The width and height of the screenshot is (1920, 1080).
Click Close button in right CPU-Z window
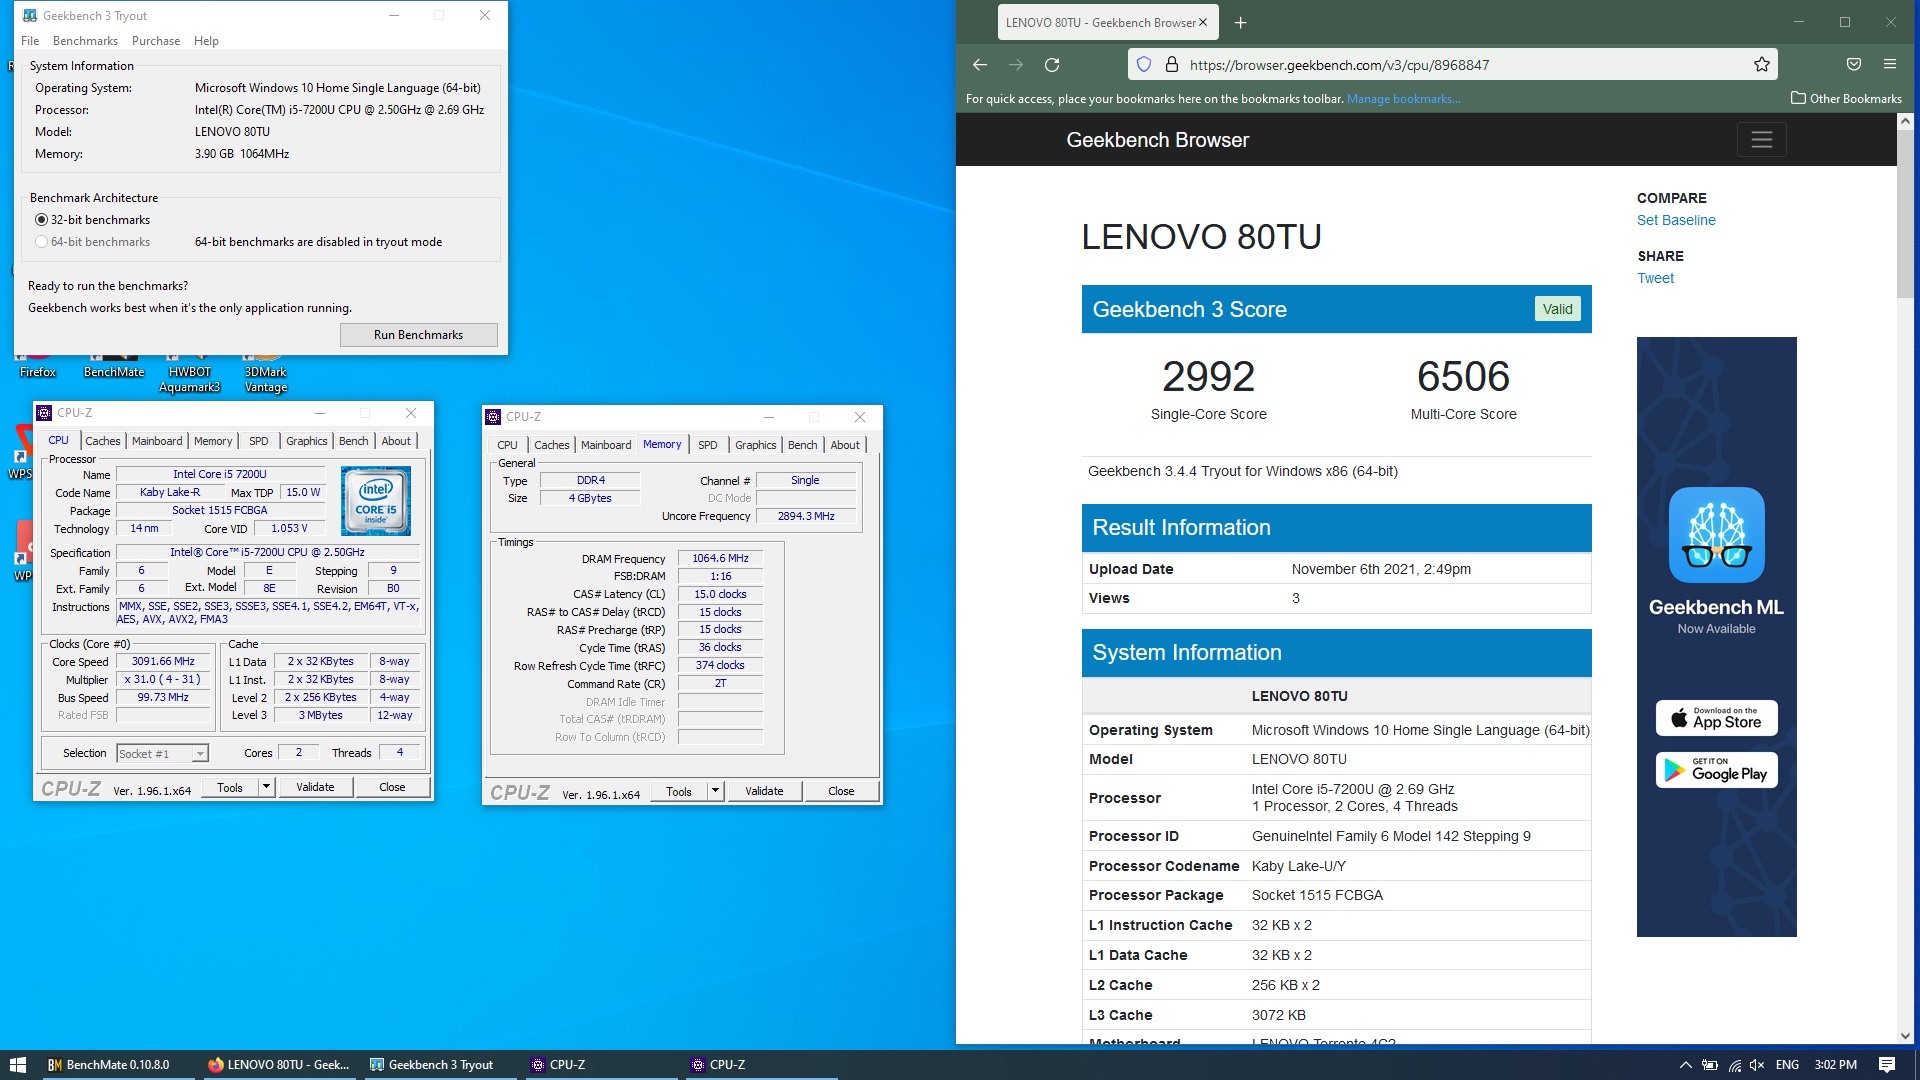(x=841, y=791)
